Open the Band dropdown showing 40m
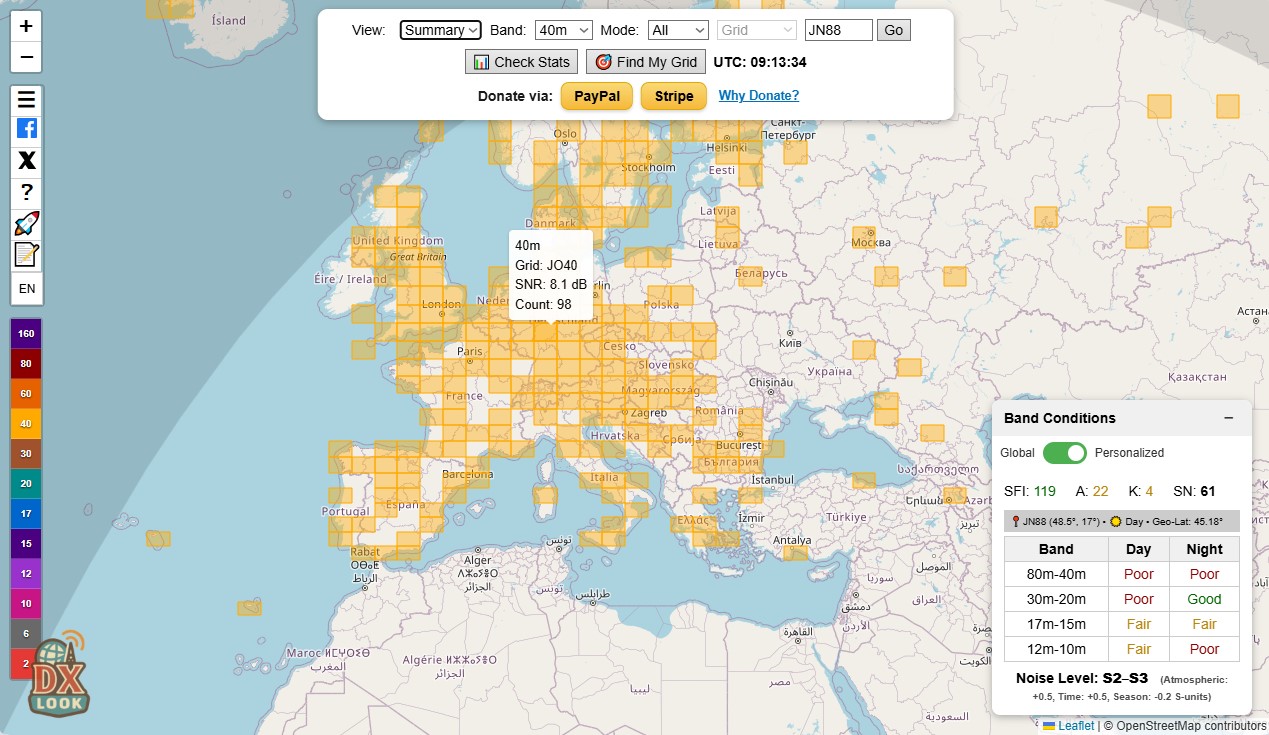 tap(563, 30)
